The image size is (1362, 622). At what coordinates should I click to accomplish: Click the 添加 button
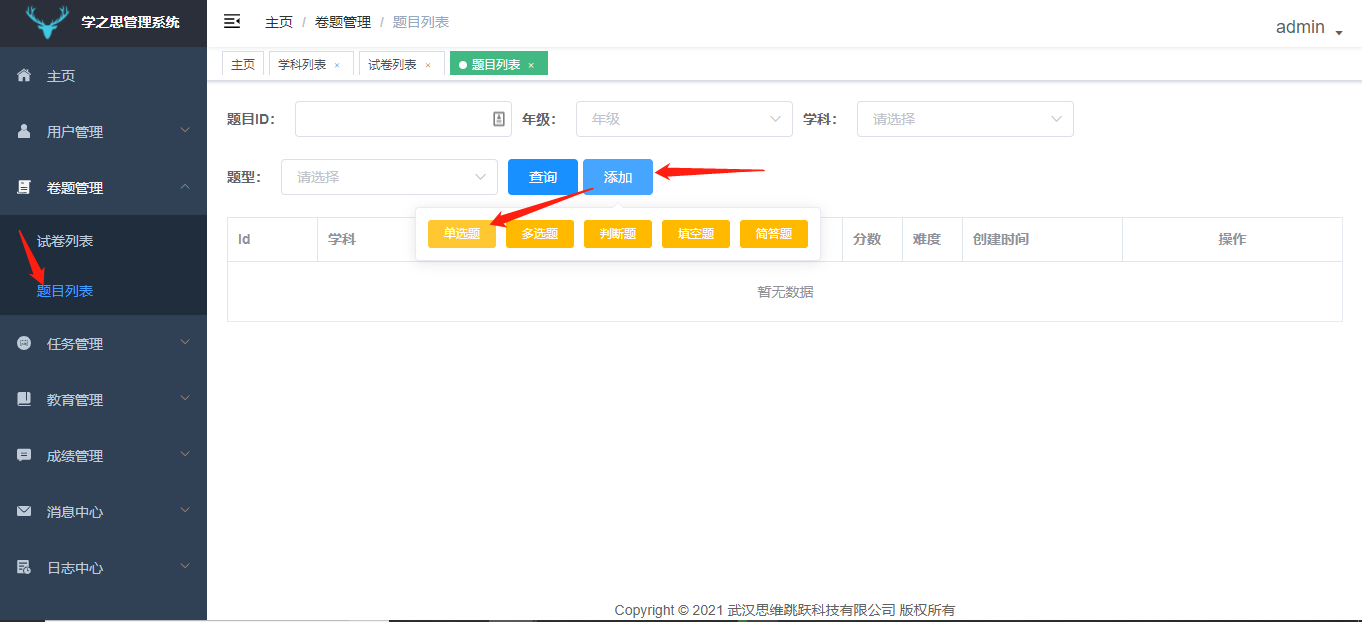[x=618, y=177]
